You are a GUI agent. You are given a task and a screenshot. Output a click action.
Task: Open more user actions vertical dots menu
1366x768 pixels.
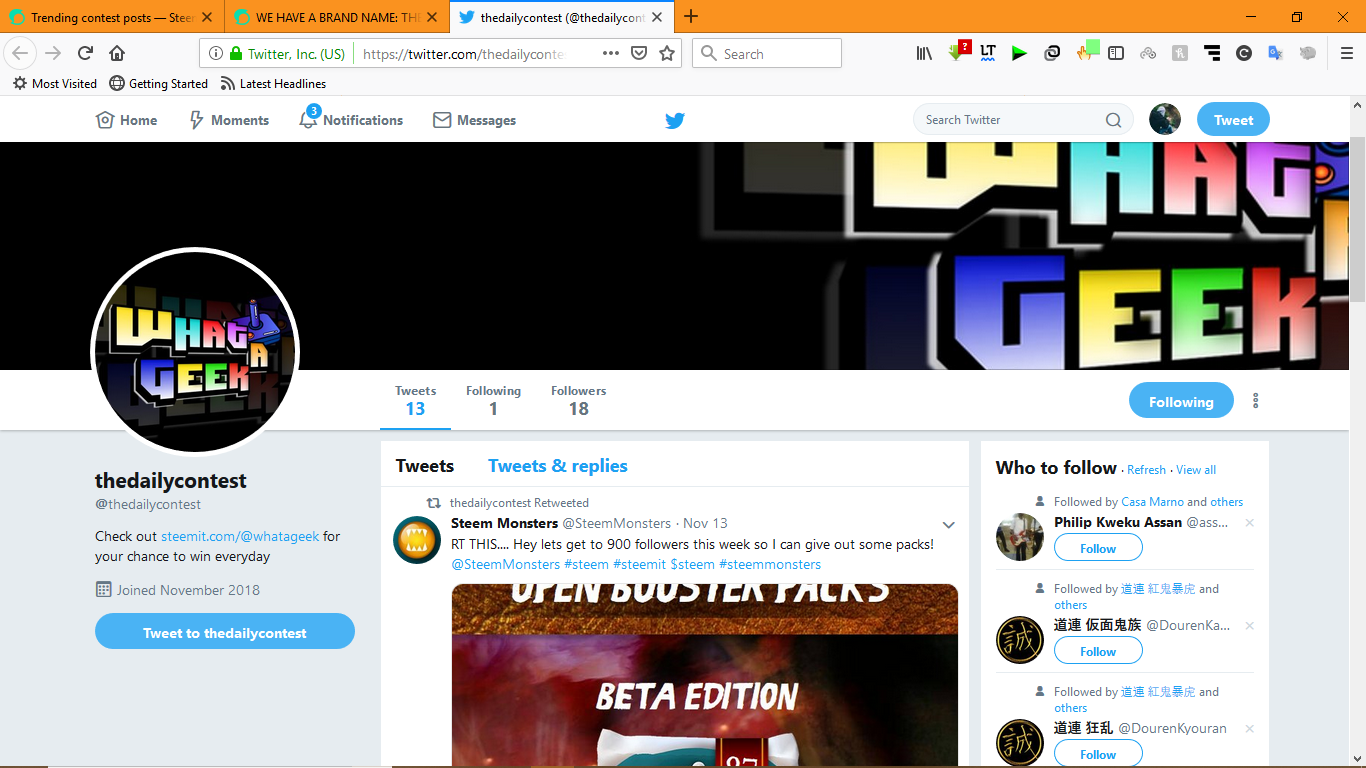click(1255, 401)
